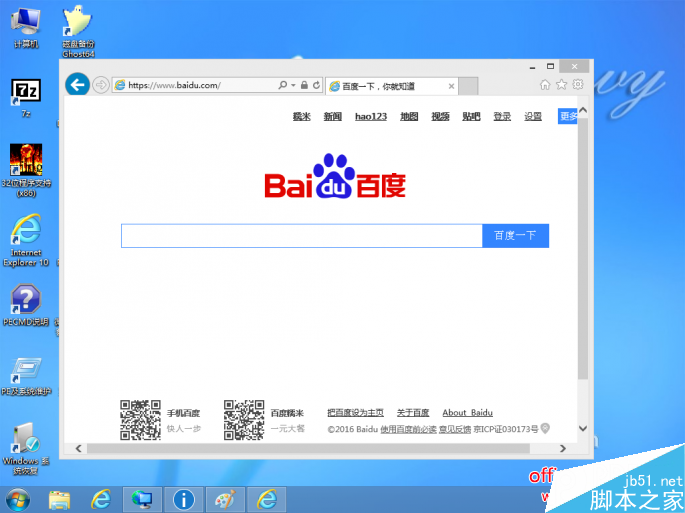The width and height of the screenshot is (685, 513).
Task: Open the IE home page icon
Action: click(x=545, y=84)
